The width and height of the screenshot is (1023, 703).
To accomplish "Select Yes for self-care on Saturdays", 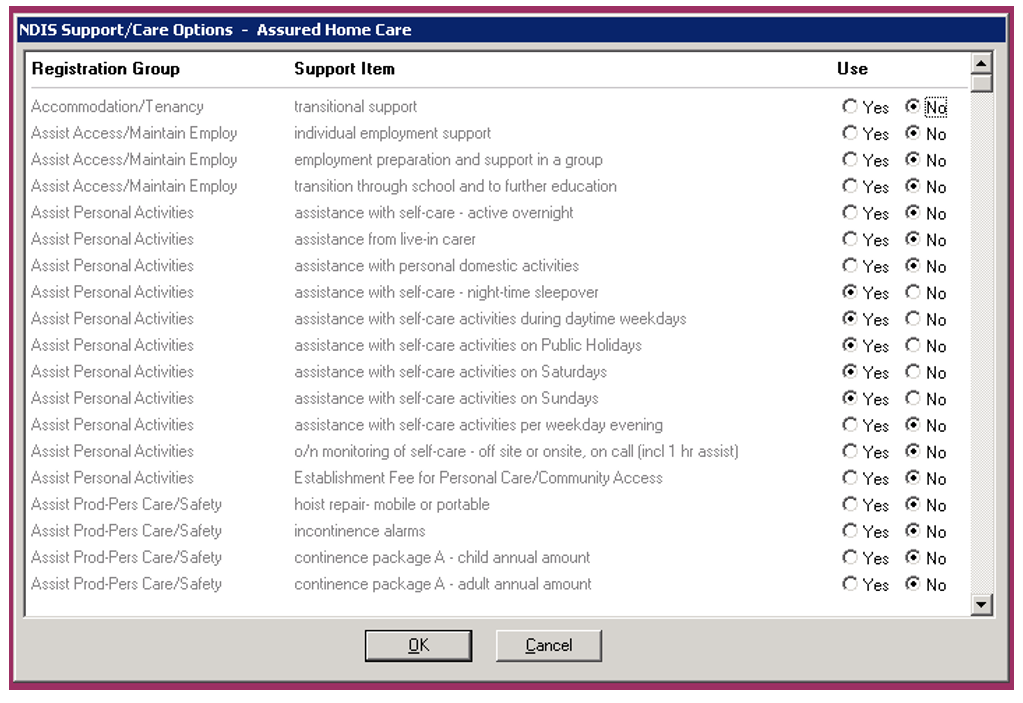I will coord(849,372).
